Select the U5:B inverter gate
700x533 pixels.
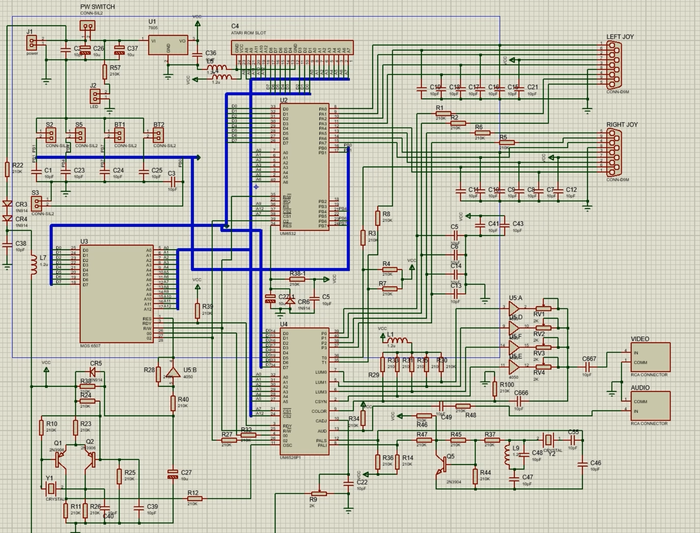tap(175, 374)
